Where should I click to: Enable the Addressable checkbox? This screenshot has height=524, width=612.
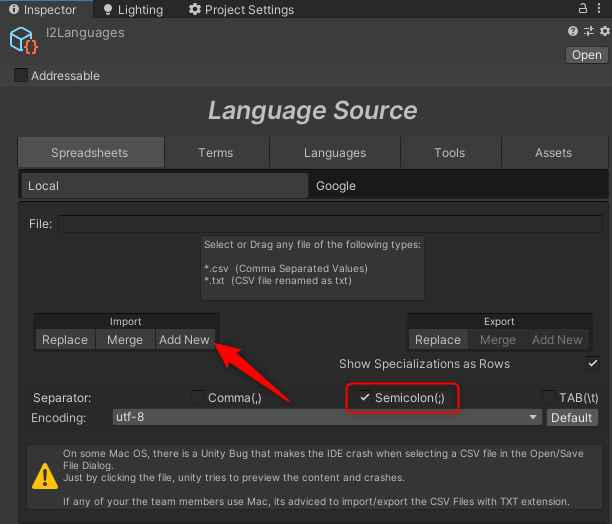click(x=21, y=75)
